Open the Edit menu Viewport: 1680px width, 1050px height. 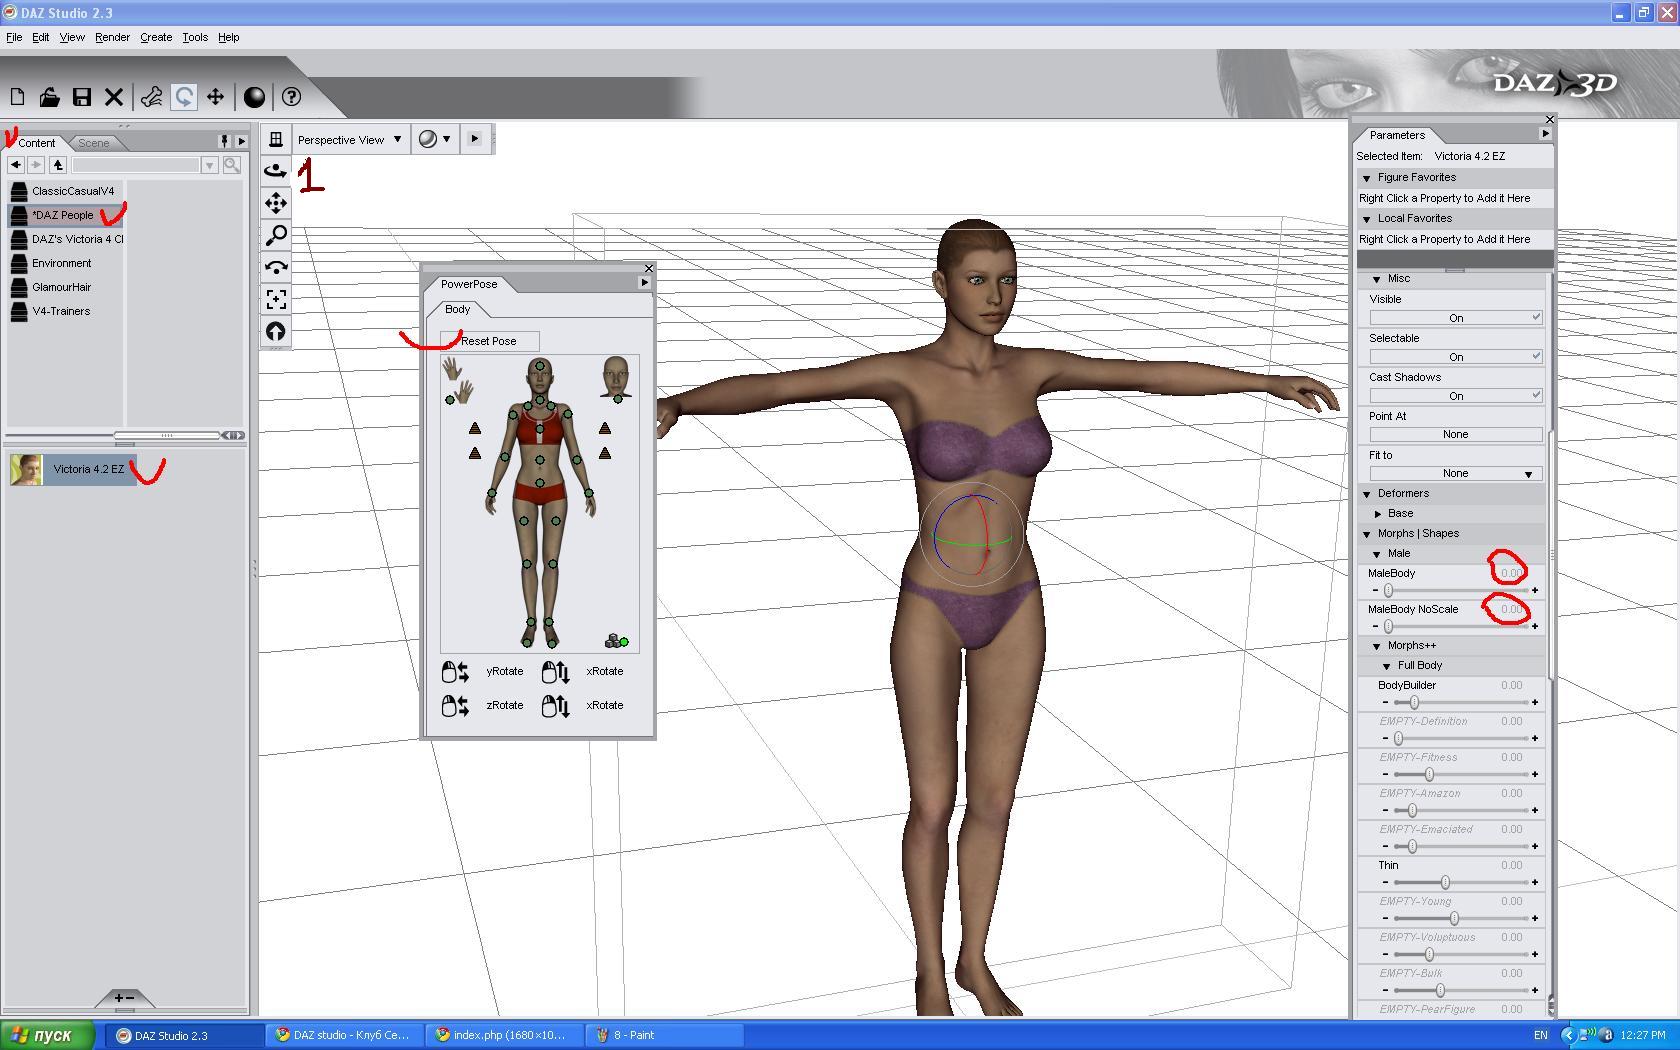[40, 37]
